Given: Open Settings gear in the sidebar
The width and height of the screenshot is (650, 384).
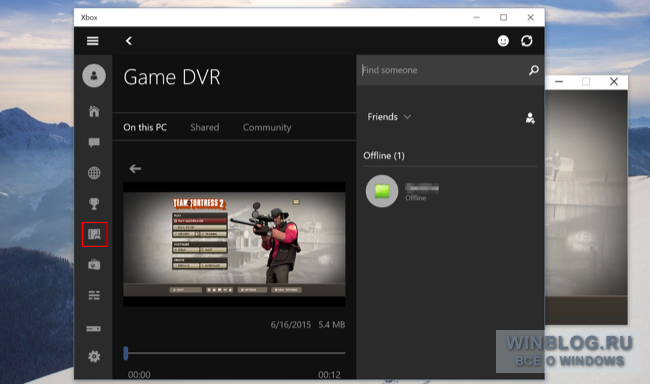Looking at the screenshot, I should [x=94, y=356].
